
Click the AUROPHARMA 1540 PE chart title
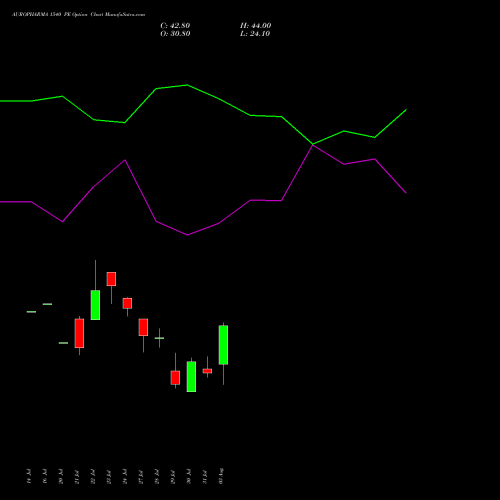78,15
